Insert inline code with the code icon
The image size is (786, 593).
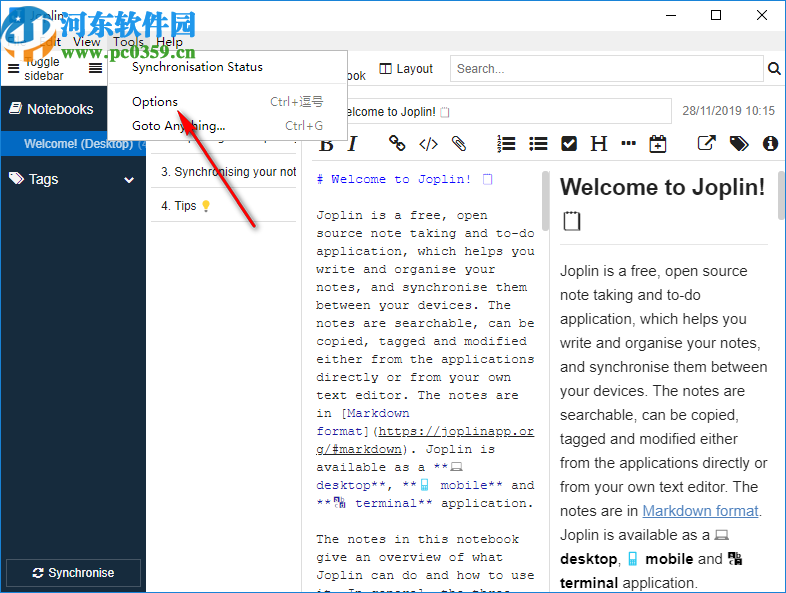tap(428, 144)
